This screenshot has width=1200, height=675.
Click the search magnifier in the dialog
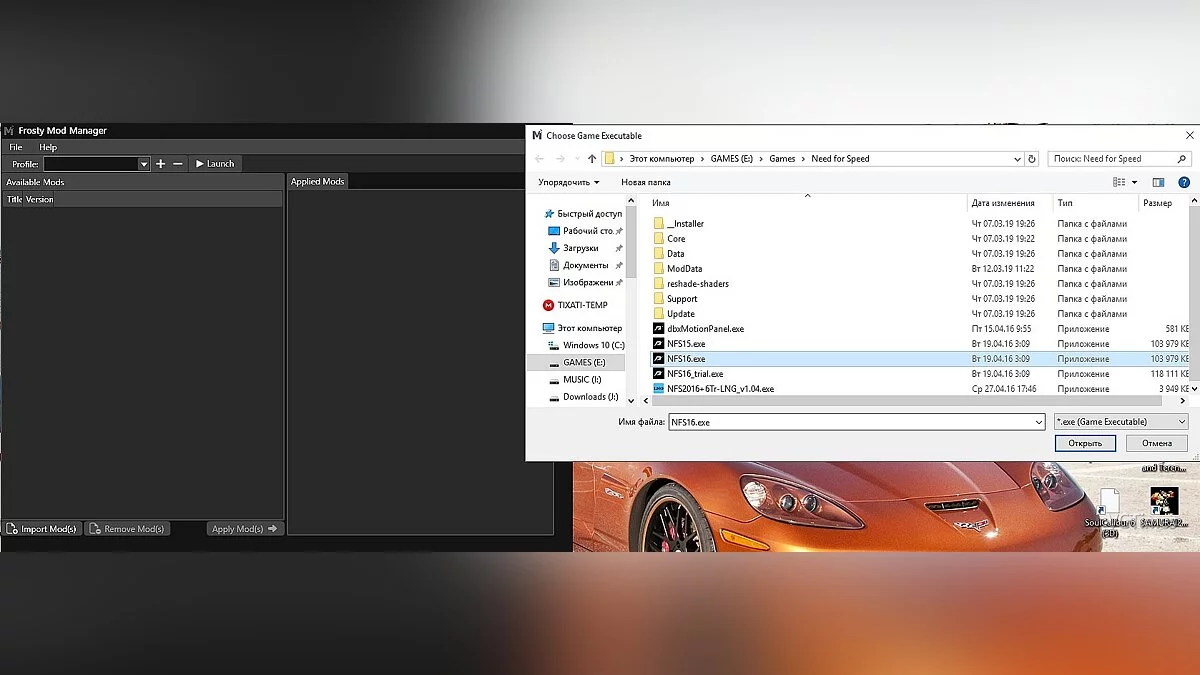pyautogui.click(x=1182, y=158)
